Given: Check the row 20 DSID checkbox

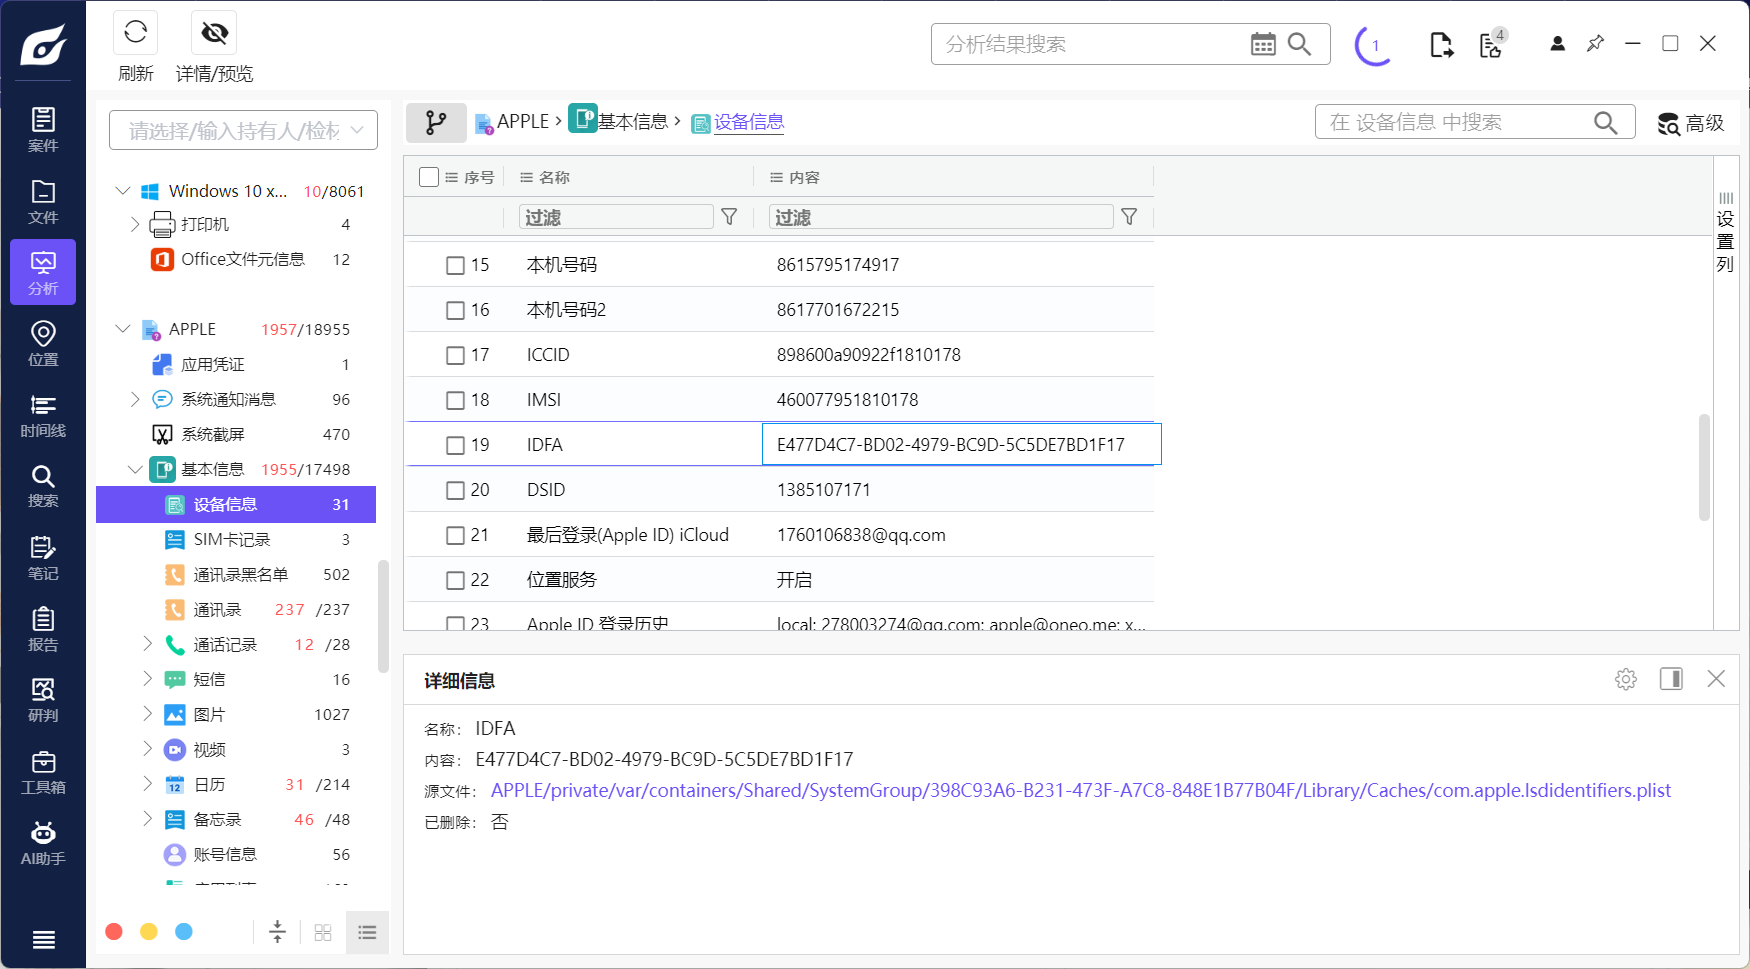Looking at the screenshot, I should coord(455,490).
